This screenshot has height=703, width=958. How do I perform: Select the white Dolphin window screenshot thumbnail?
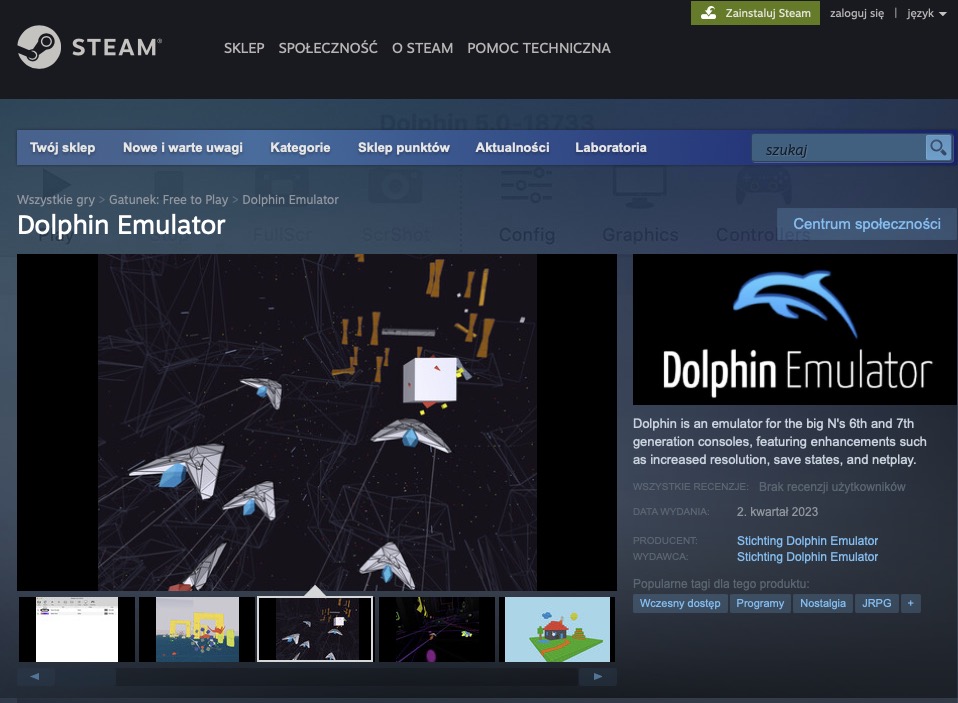coord(77,629)
